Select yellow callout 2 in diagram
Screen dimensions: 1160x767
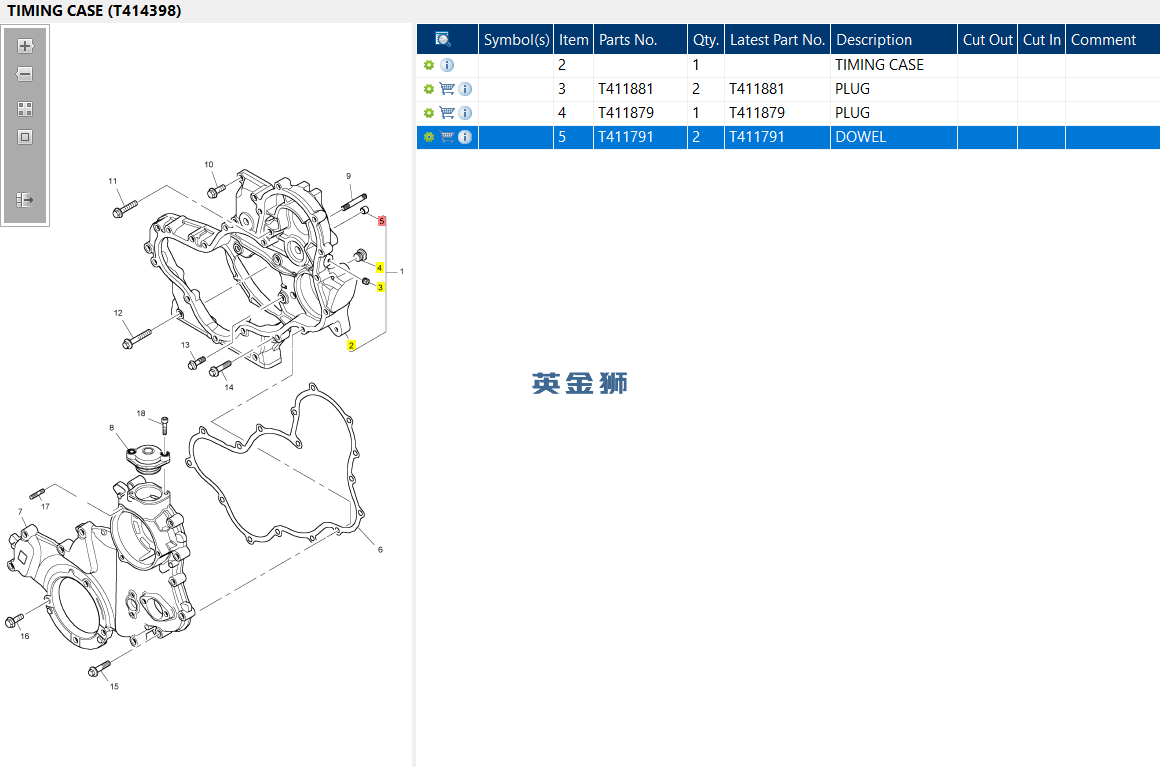point(351,345)
